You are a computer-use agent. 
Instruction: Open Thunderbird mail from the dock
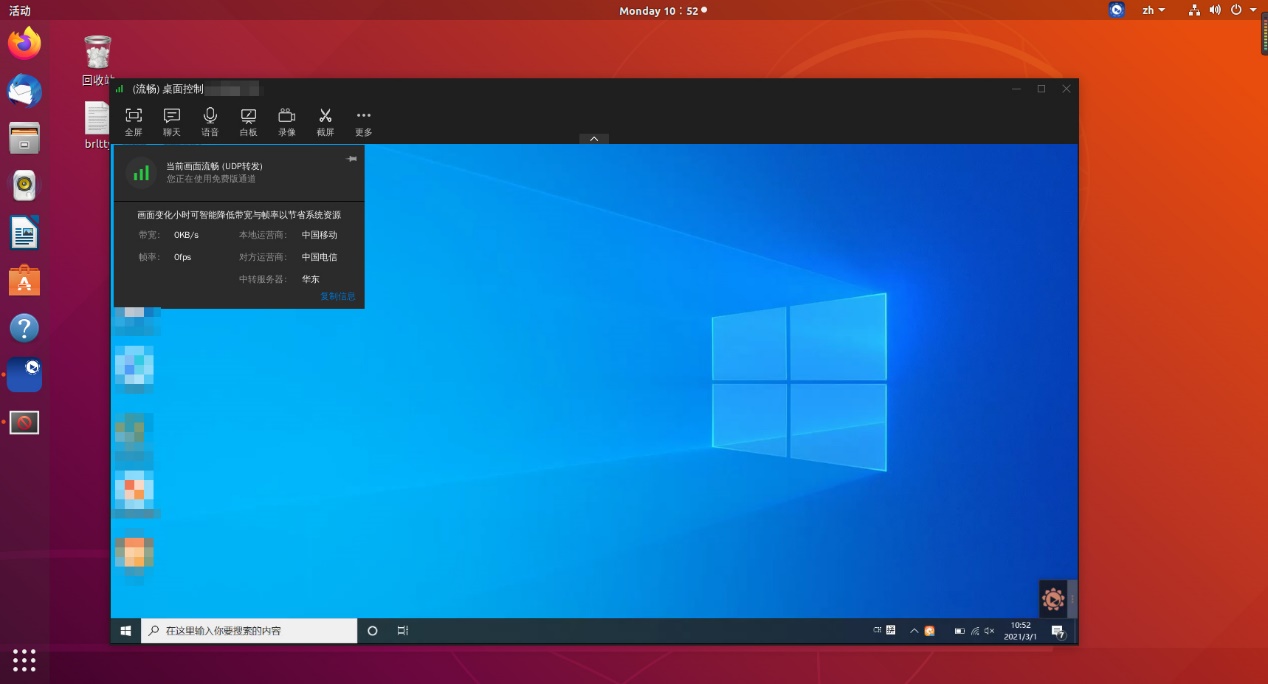tap(25, 91)
